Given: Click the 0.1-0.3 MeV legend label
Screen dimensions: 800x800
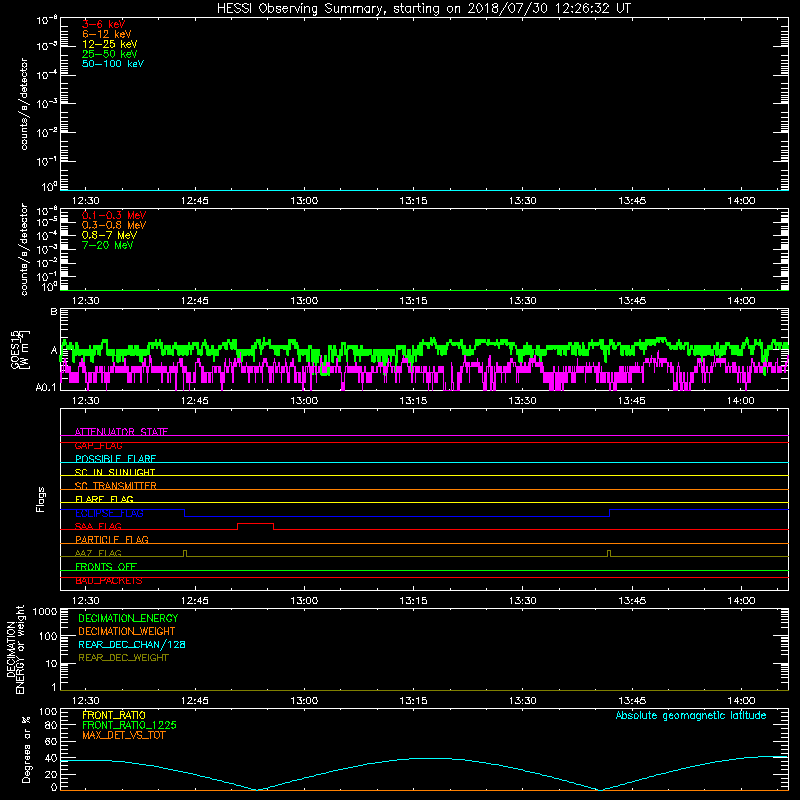Looking at the screenshot, I should (114, 215).
